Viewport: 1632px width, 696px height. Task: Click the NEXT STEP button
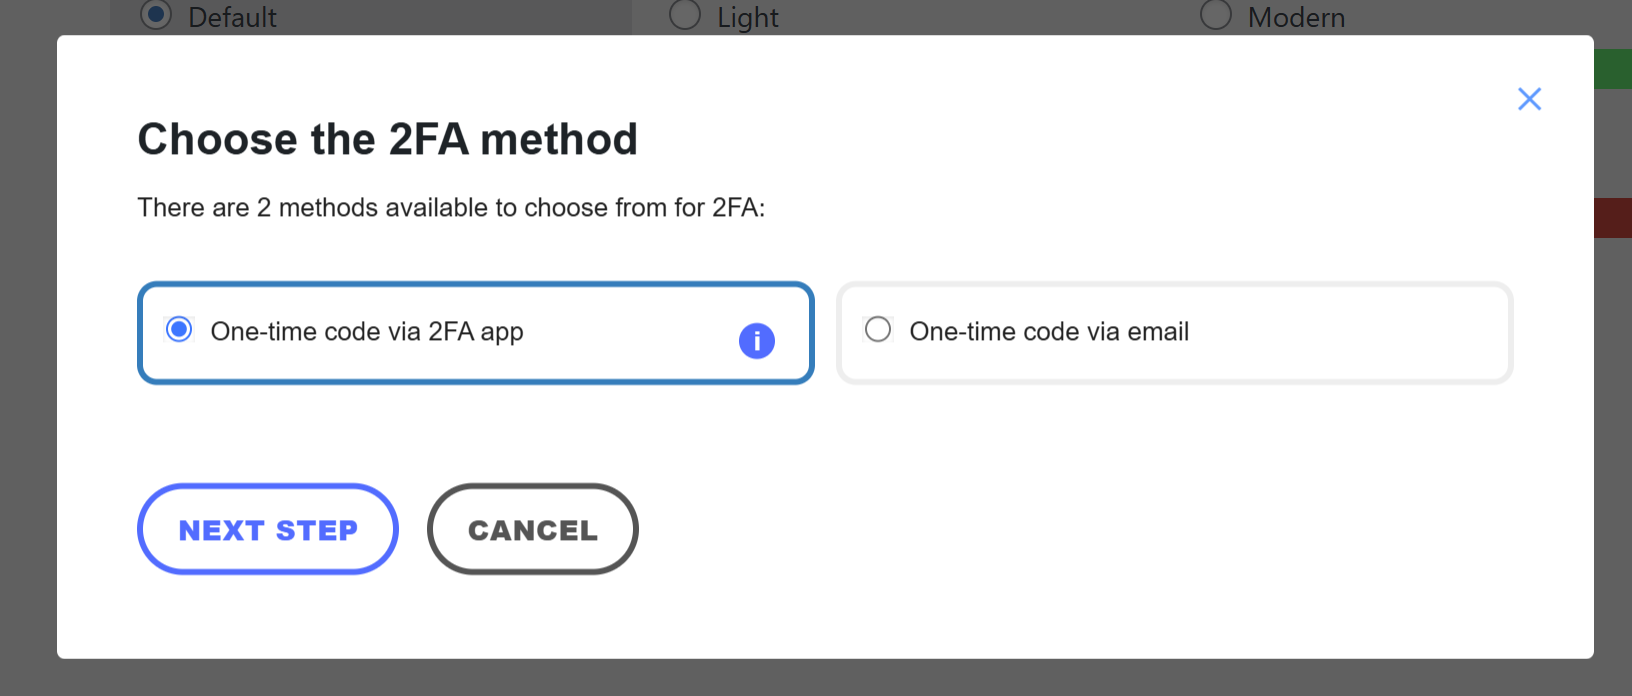(268, 529)
